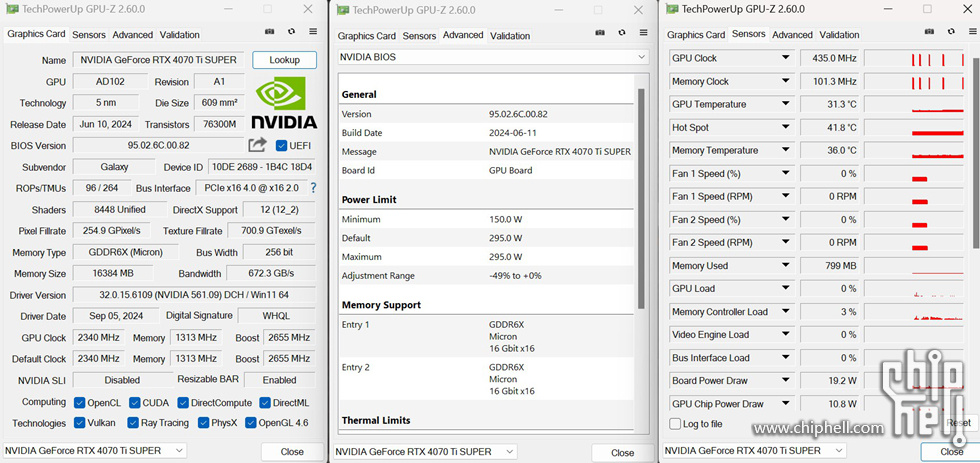Click Memory Size field 16384 MB
This screenshot has height=463, width=980.
[x=113, y=274]
